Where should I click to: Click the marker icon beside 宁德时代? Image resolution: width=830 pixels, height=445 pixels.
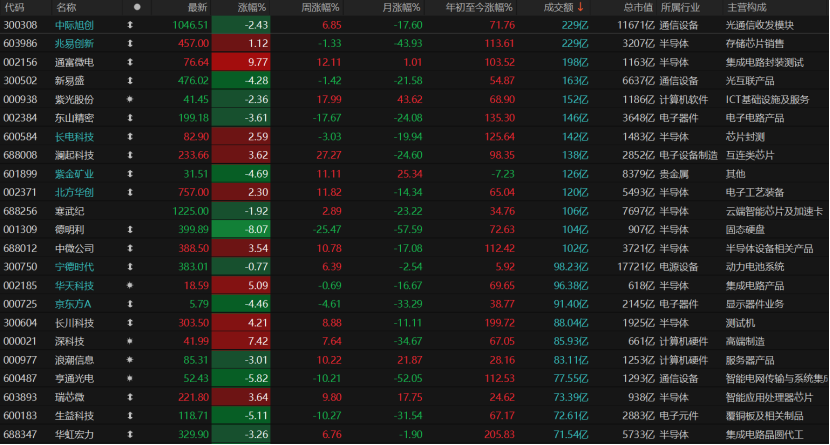[x=130, y=267]
